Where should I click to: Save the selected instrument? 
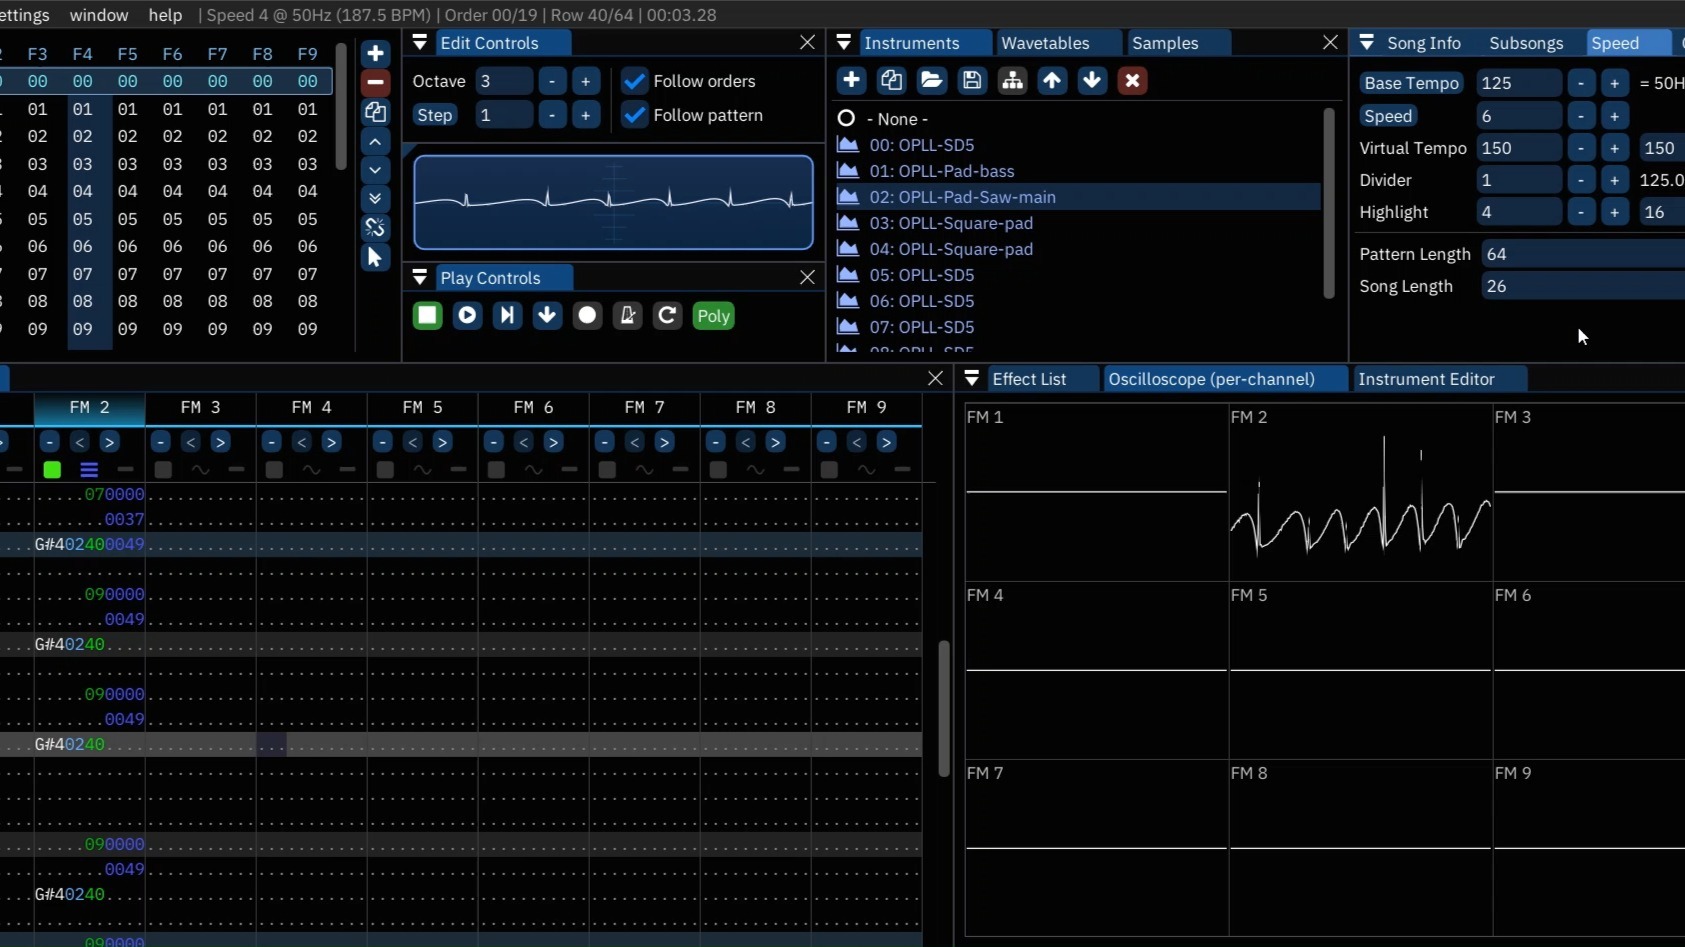click(x=971, y=81)
